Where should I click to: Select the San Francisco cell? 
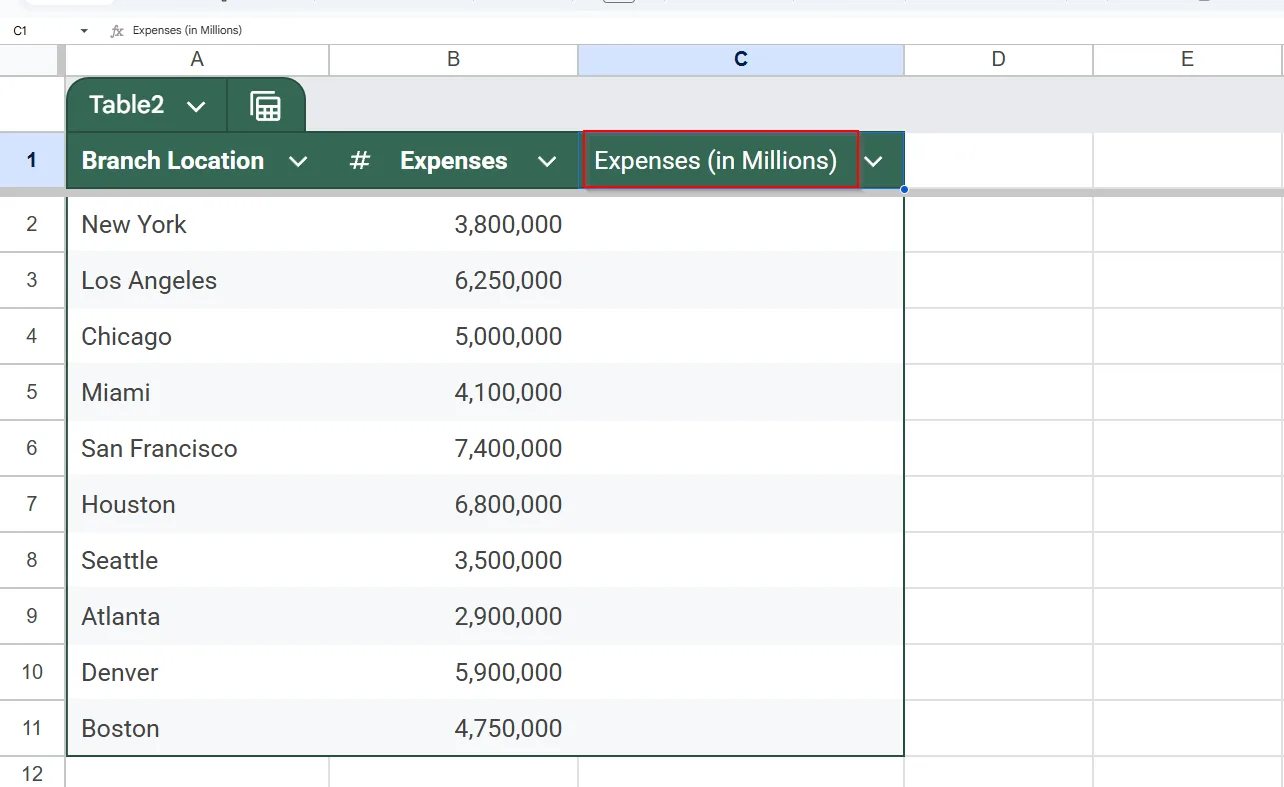pyautogui.click(x=197, y=448)
